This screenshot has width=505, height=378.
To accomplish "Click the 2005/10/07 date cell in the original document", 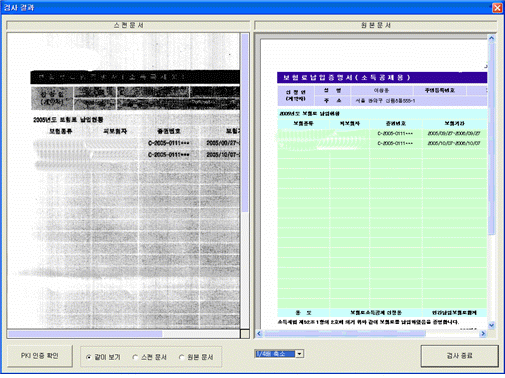I will (454, 143).
